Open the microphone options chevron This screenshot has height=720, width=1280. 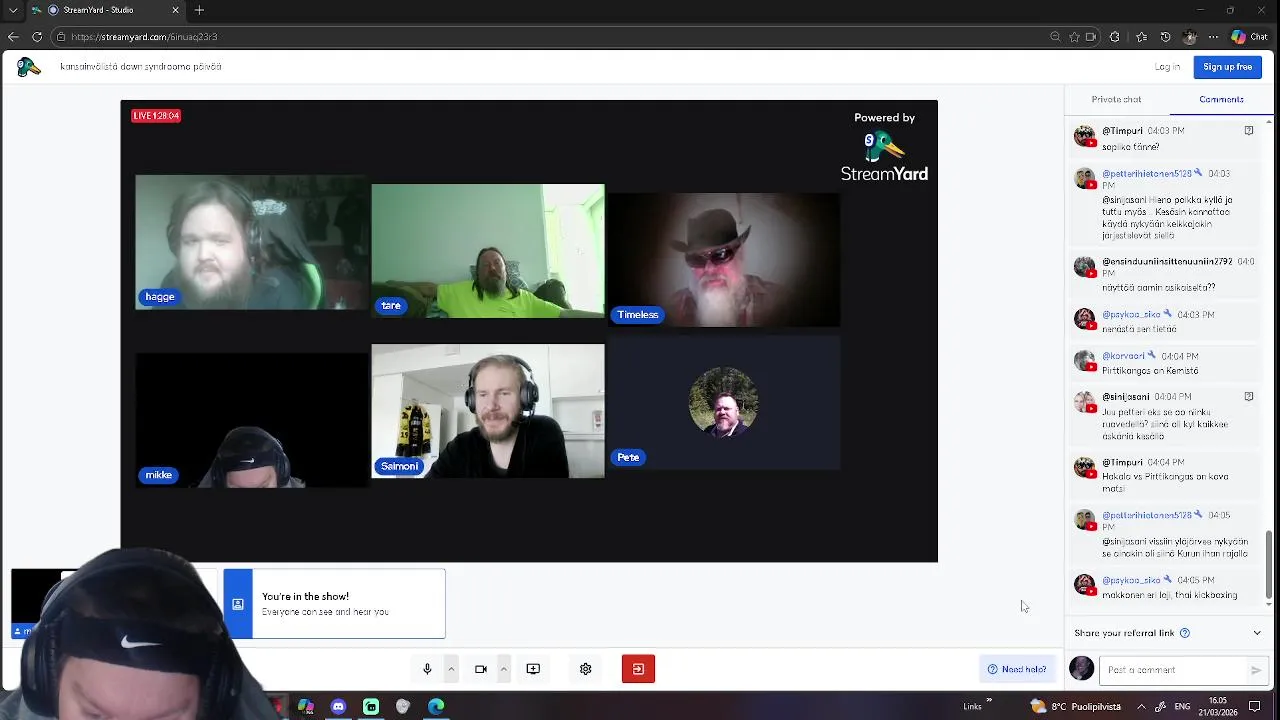click(x=451, y=669)
